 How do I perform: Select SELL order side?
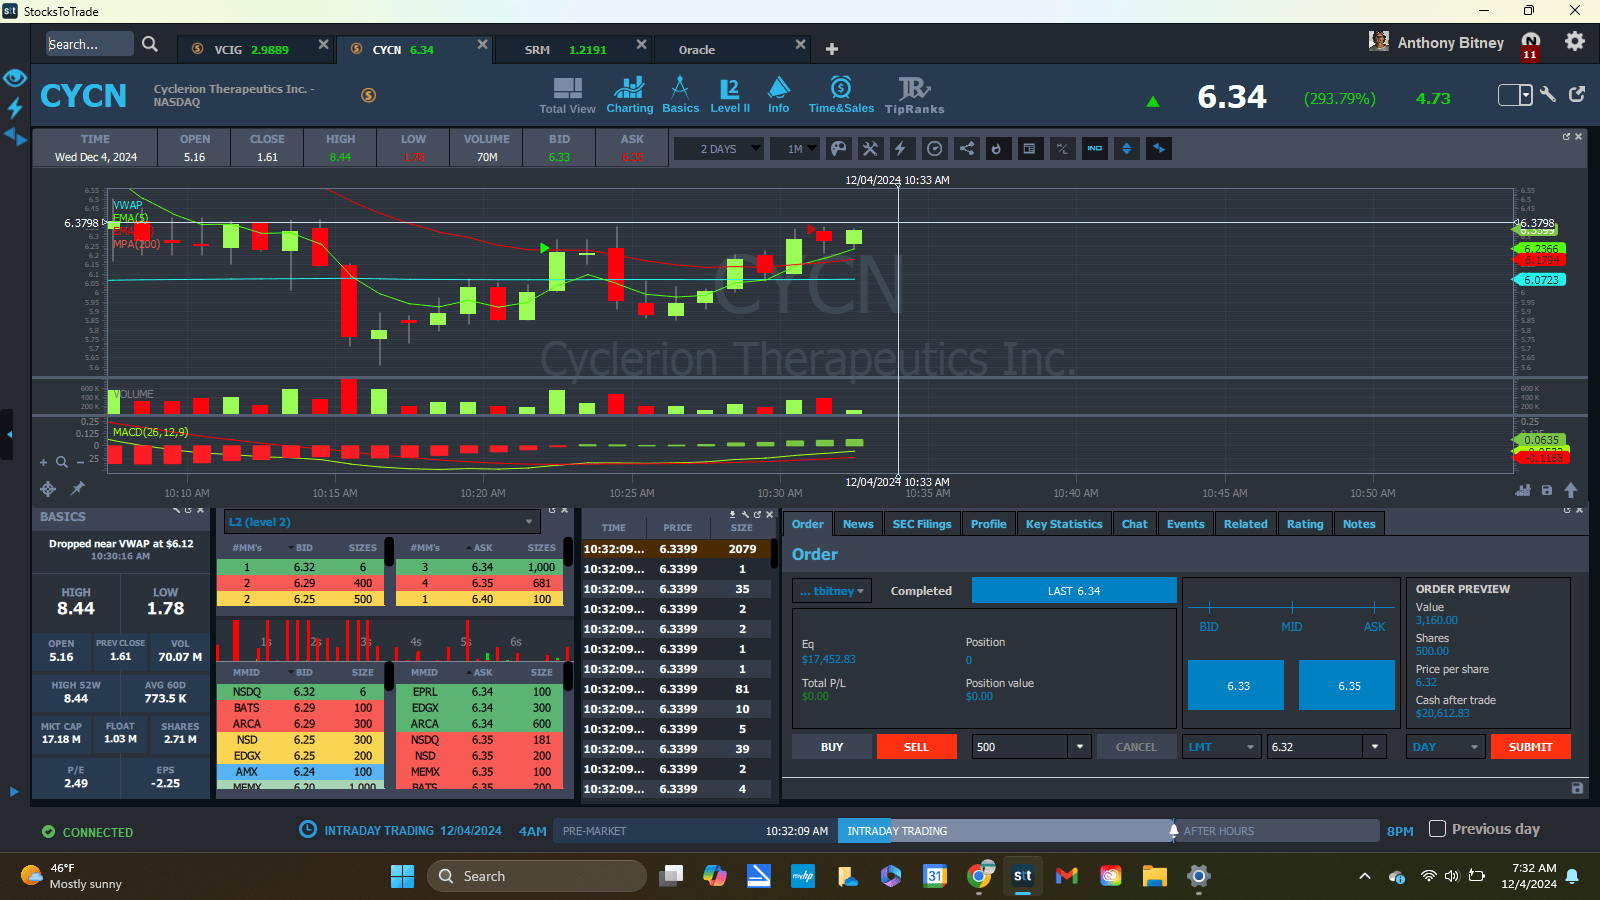pyautogui.click(x=916, y=747)
